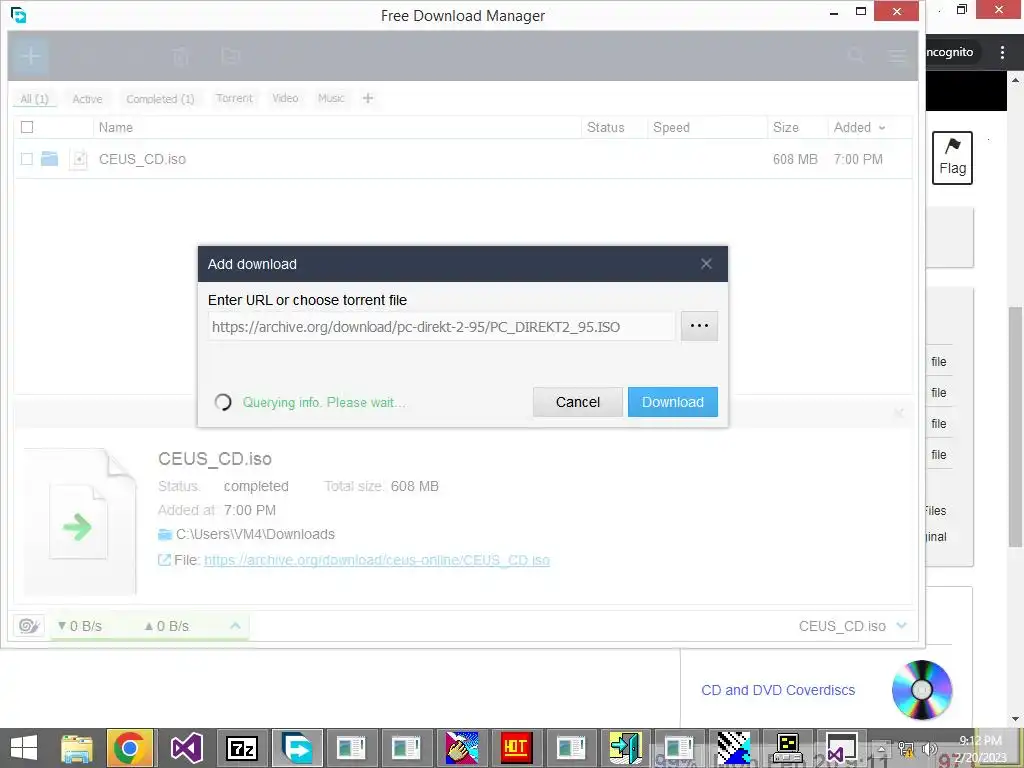Click Free Download Manager taskbar icon
The width and height of the screenshot is (1024, 768).
tap(297, 748)
